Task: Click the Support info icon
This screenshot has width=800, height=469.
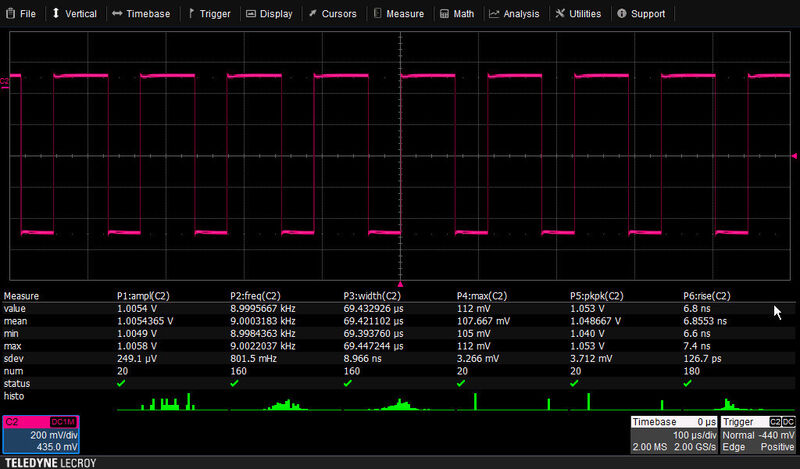Action: pos(621,13)
